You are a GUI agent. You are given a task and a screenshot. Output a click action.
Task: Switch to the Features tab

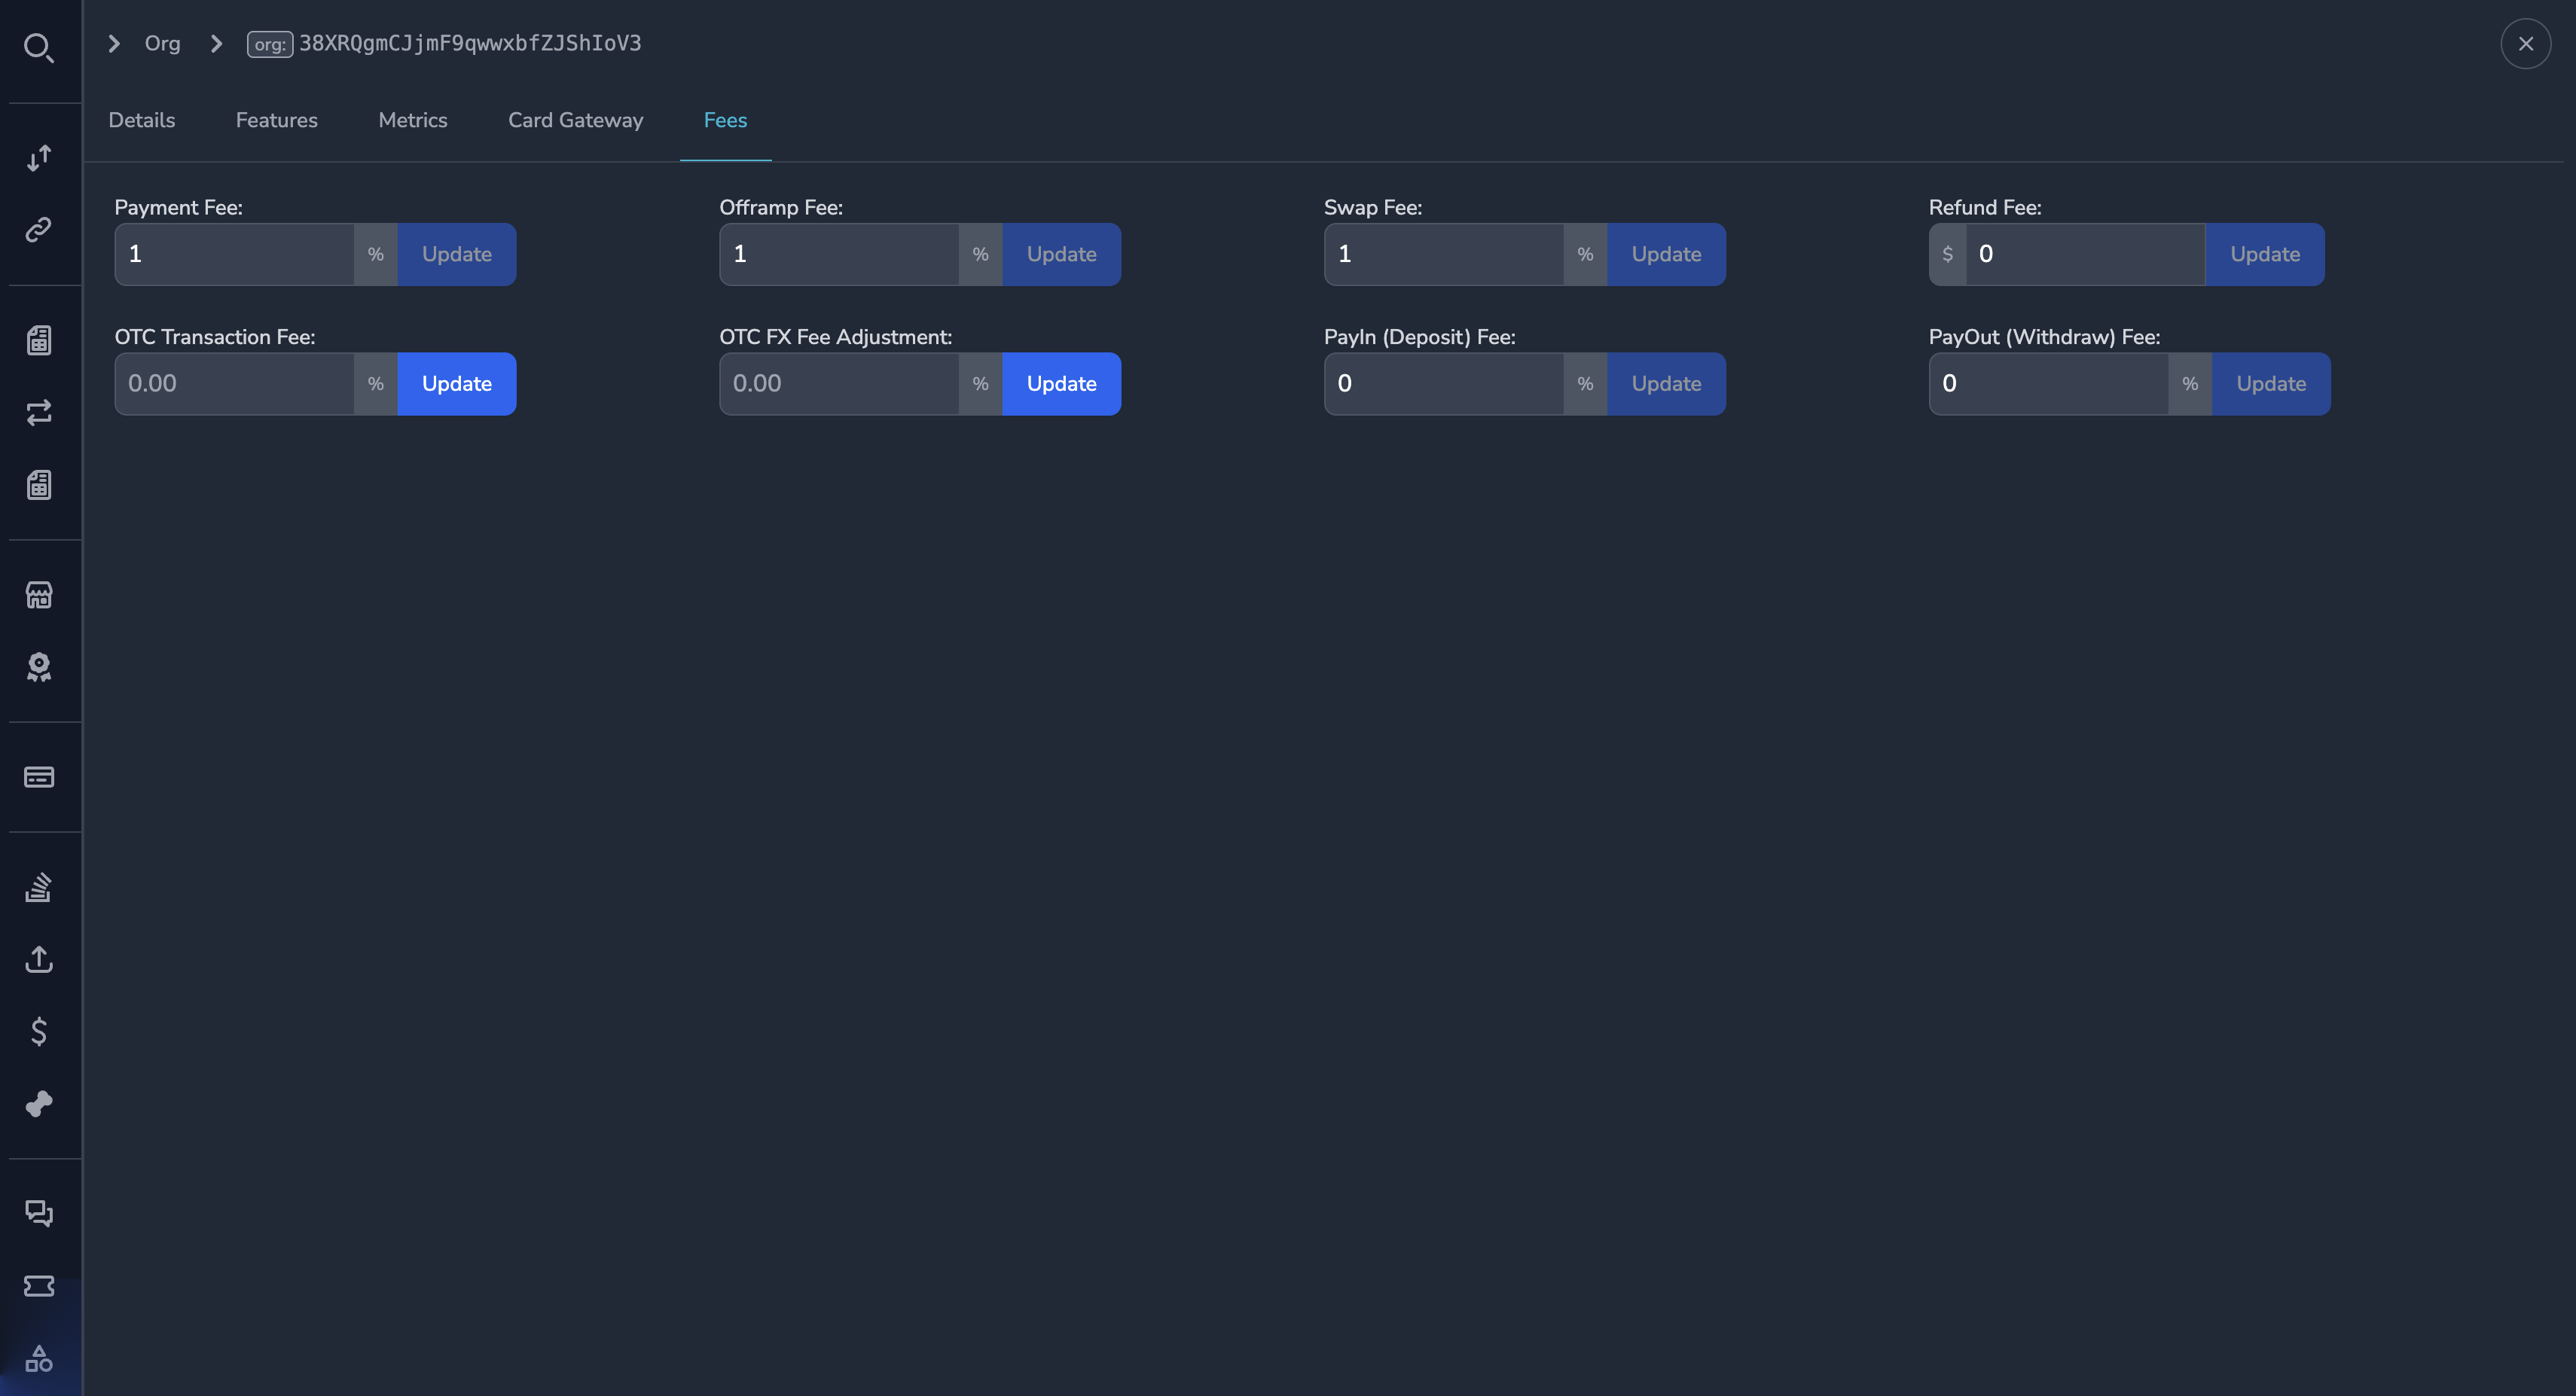click(x=277, y=120)
